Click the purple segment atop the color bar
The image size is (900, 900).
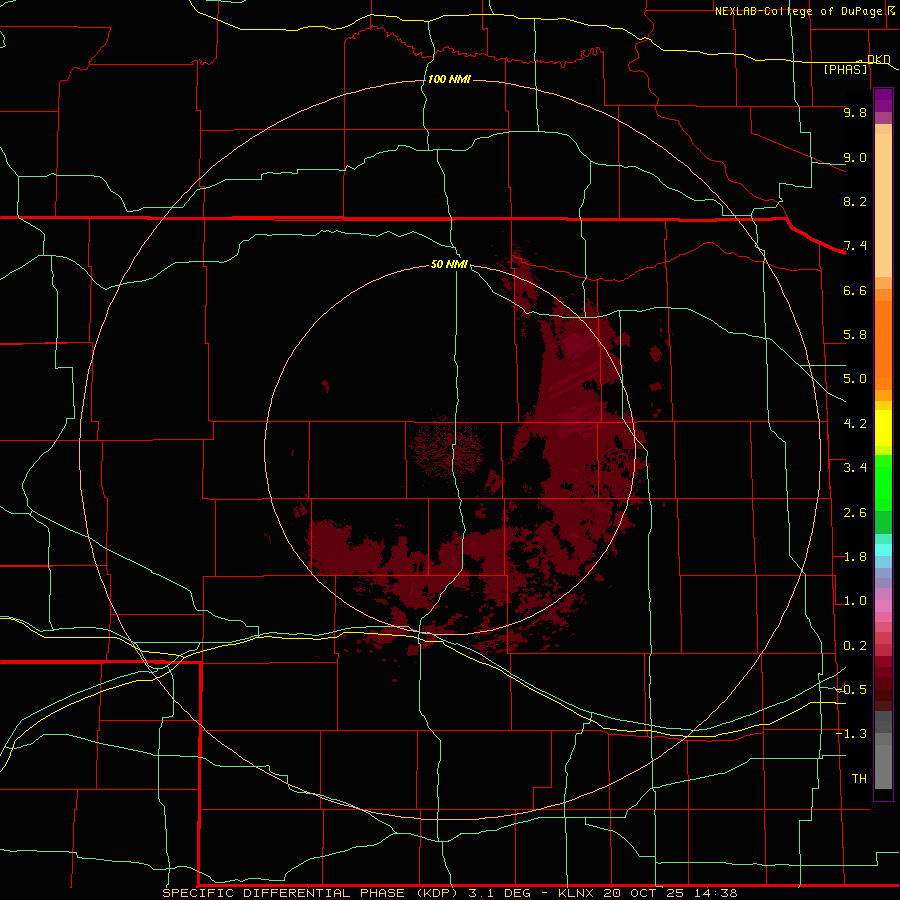[883, 100]
